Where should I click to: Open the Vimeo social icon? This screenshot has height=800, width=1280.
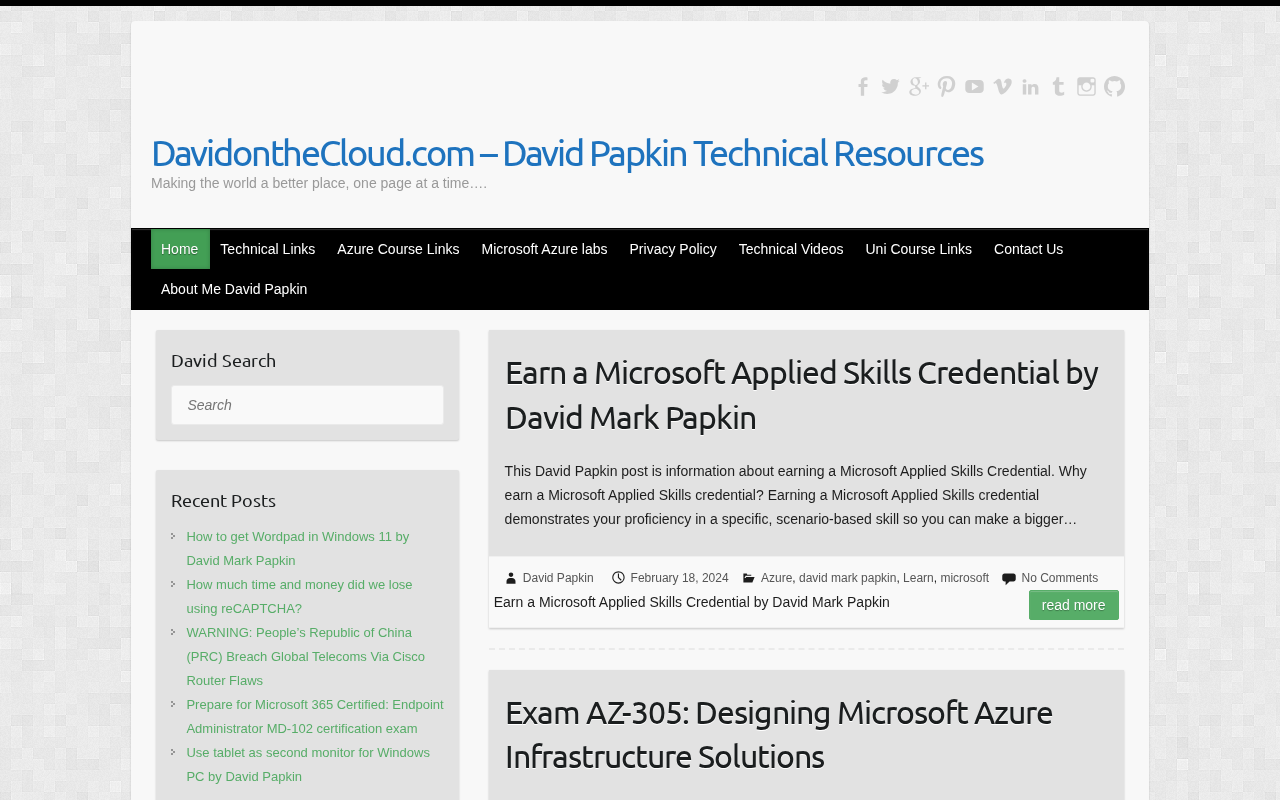[x=1003, y=87]
